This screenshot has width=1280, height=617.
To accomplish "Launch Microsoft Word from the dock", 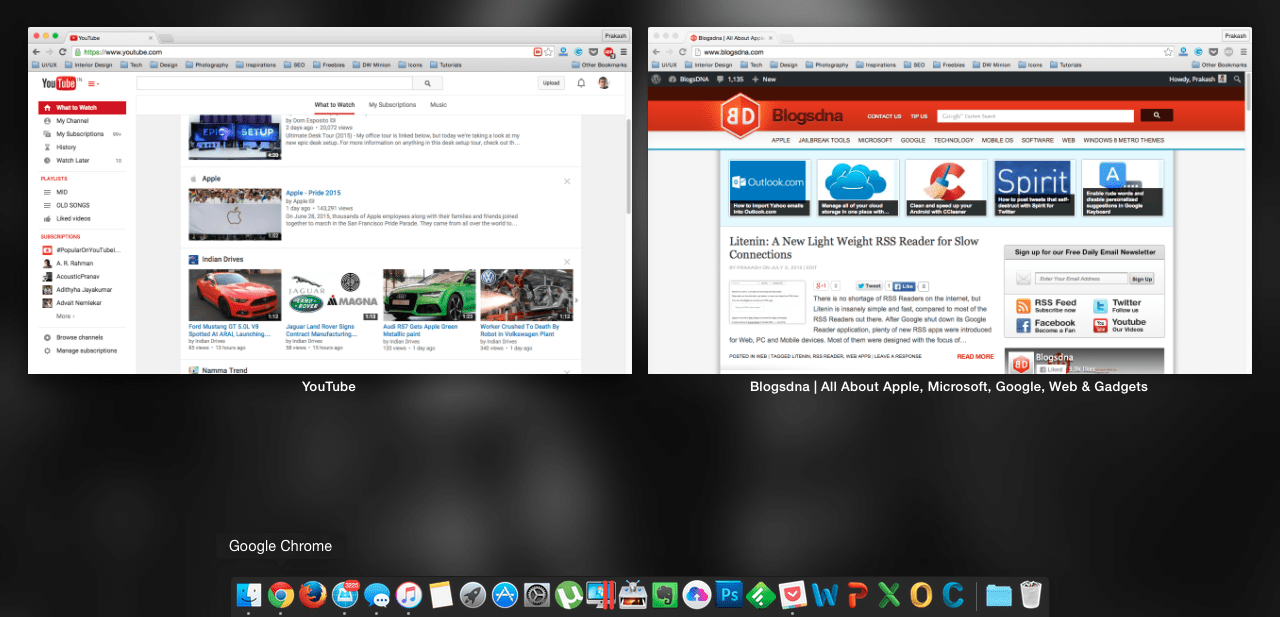I will pos(825,595).
